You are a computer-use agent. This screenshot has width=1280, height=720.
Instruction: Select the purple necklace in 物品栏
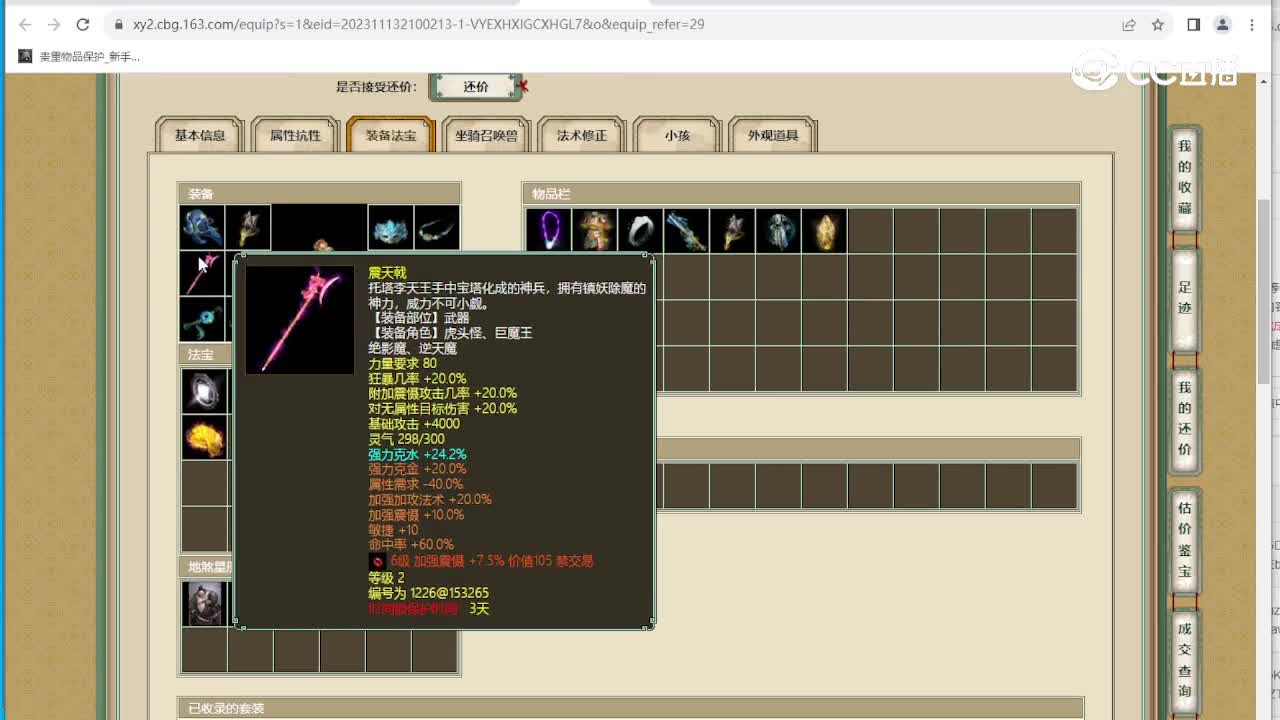point(549,230)
